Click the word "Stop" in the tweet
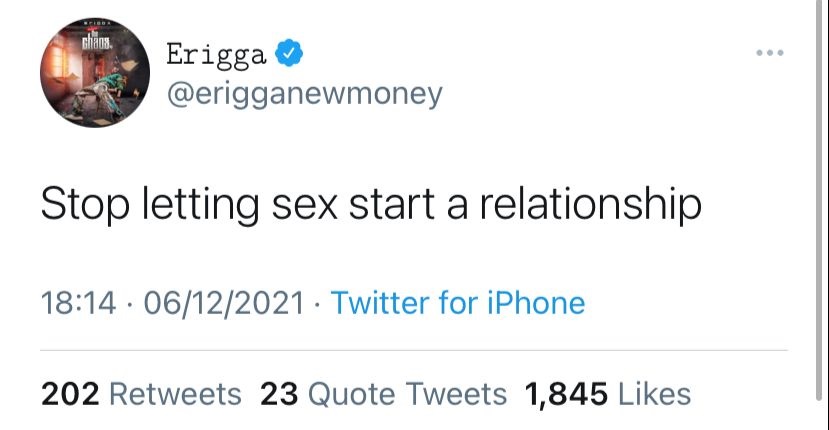 [x=78, y=206]
